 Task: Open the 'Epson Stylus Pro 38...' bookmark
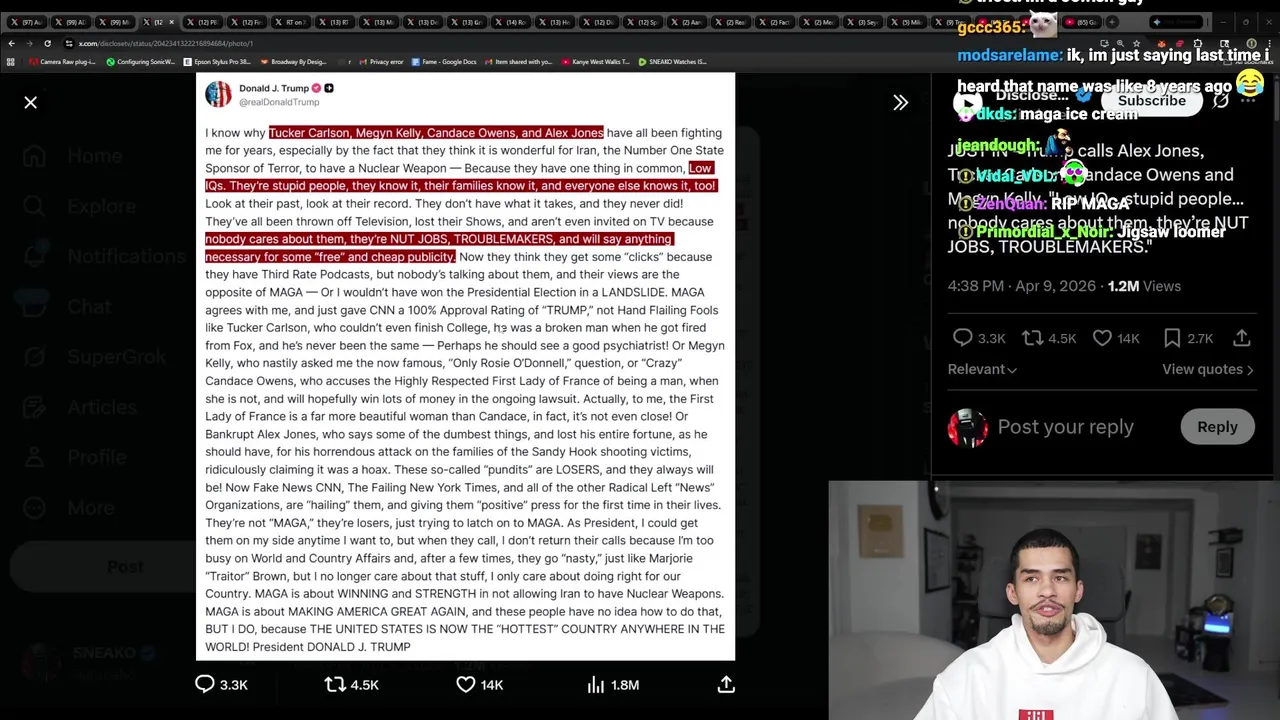216,62
